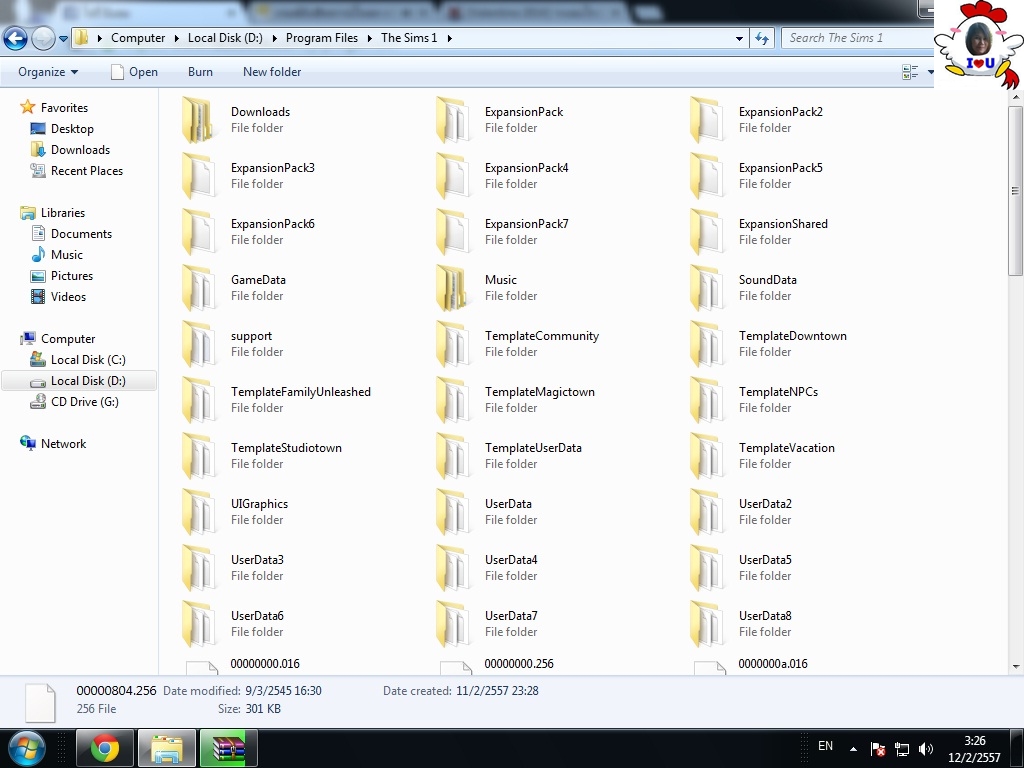Viewport: 1024px width, 768px height.
Task: Expand arrow after Program Files breadcrumb
Action: click(x=370, y=39)
